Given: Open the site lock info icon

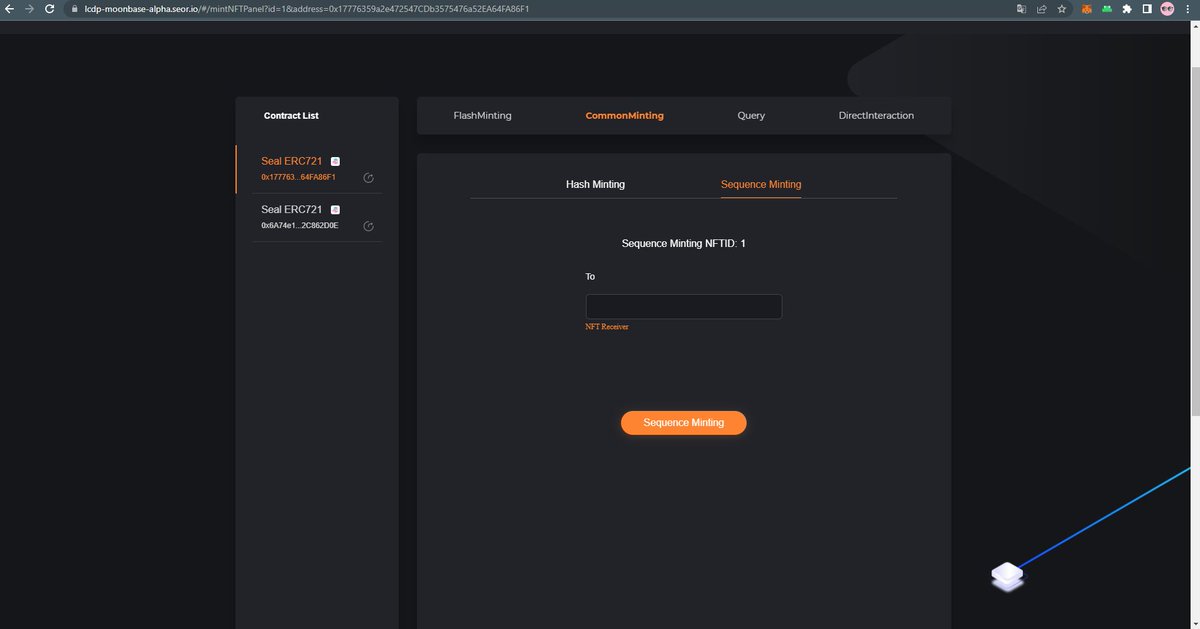Looking at the screenshot, I should 73,8.
